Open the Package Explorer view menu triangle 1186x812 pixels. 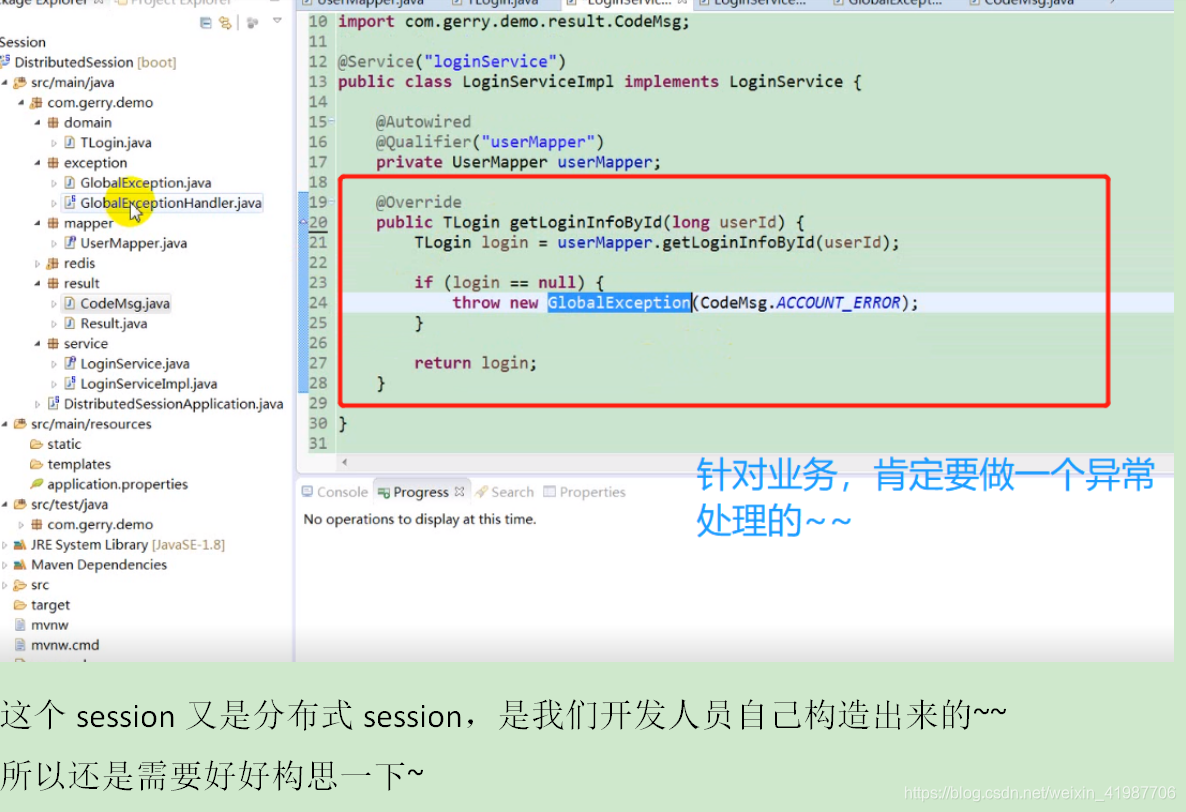tap(278, 21)
